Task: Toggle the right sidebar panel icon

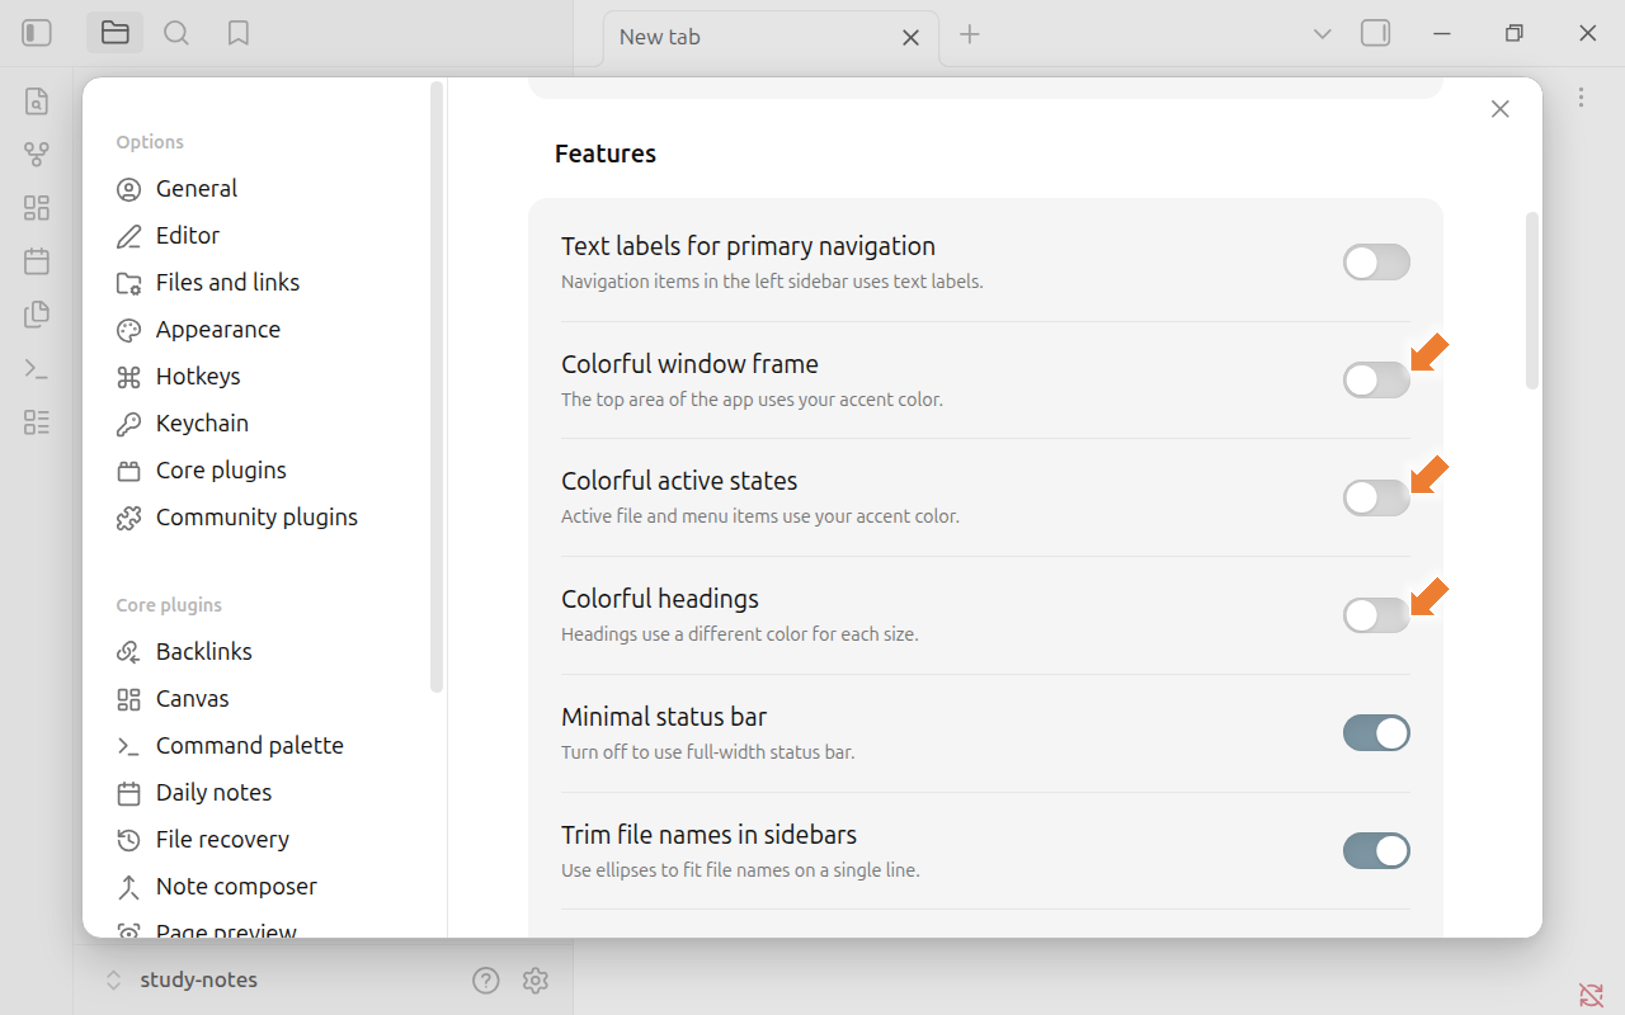Action: (1376, 33)
